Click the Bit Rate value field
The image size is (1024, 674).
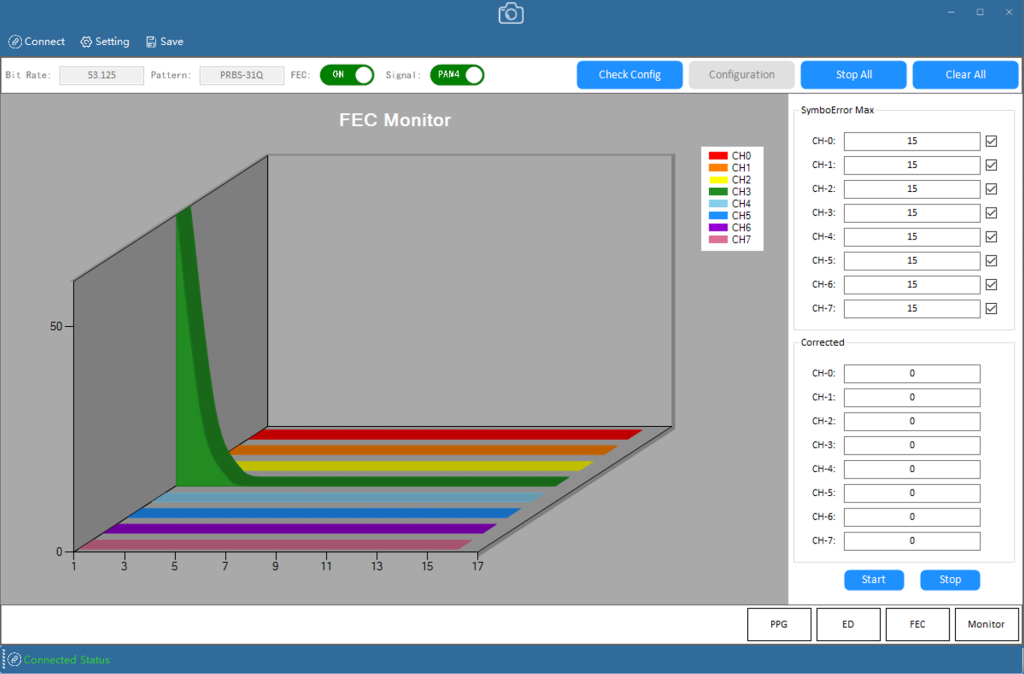point(101,75)
